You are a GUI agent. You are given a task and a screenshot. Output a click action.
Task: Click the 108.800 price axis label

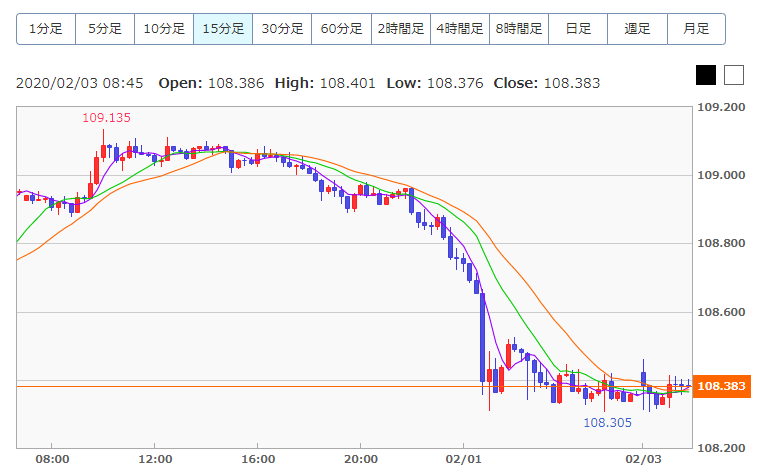tap(721, 243)
